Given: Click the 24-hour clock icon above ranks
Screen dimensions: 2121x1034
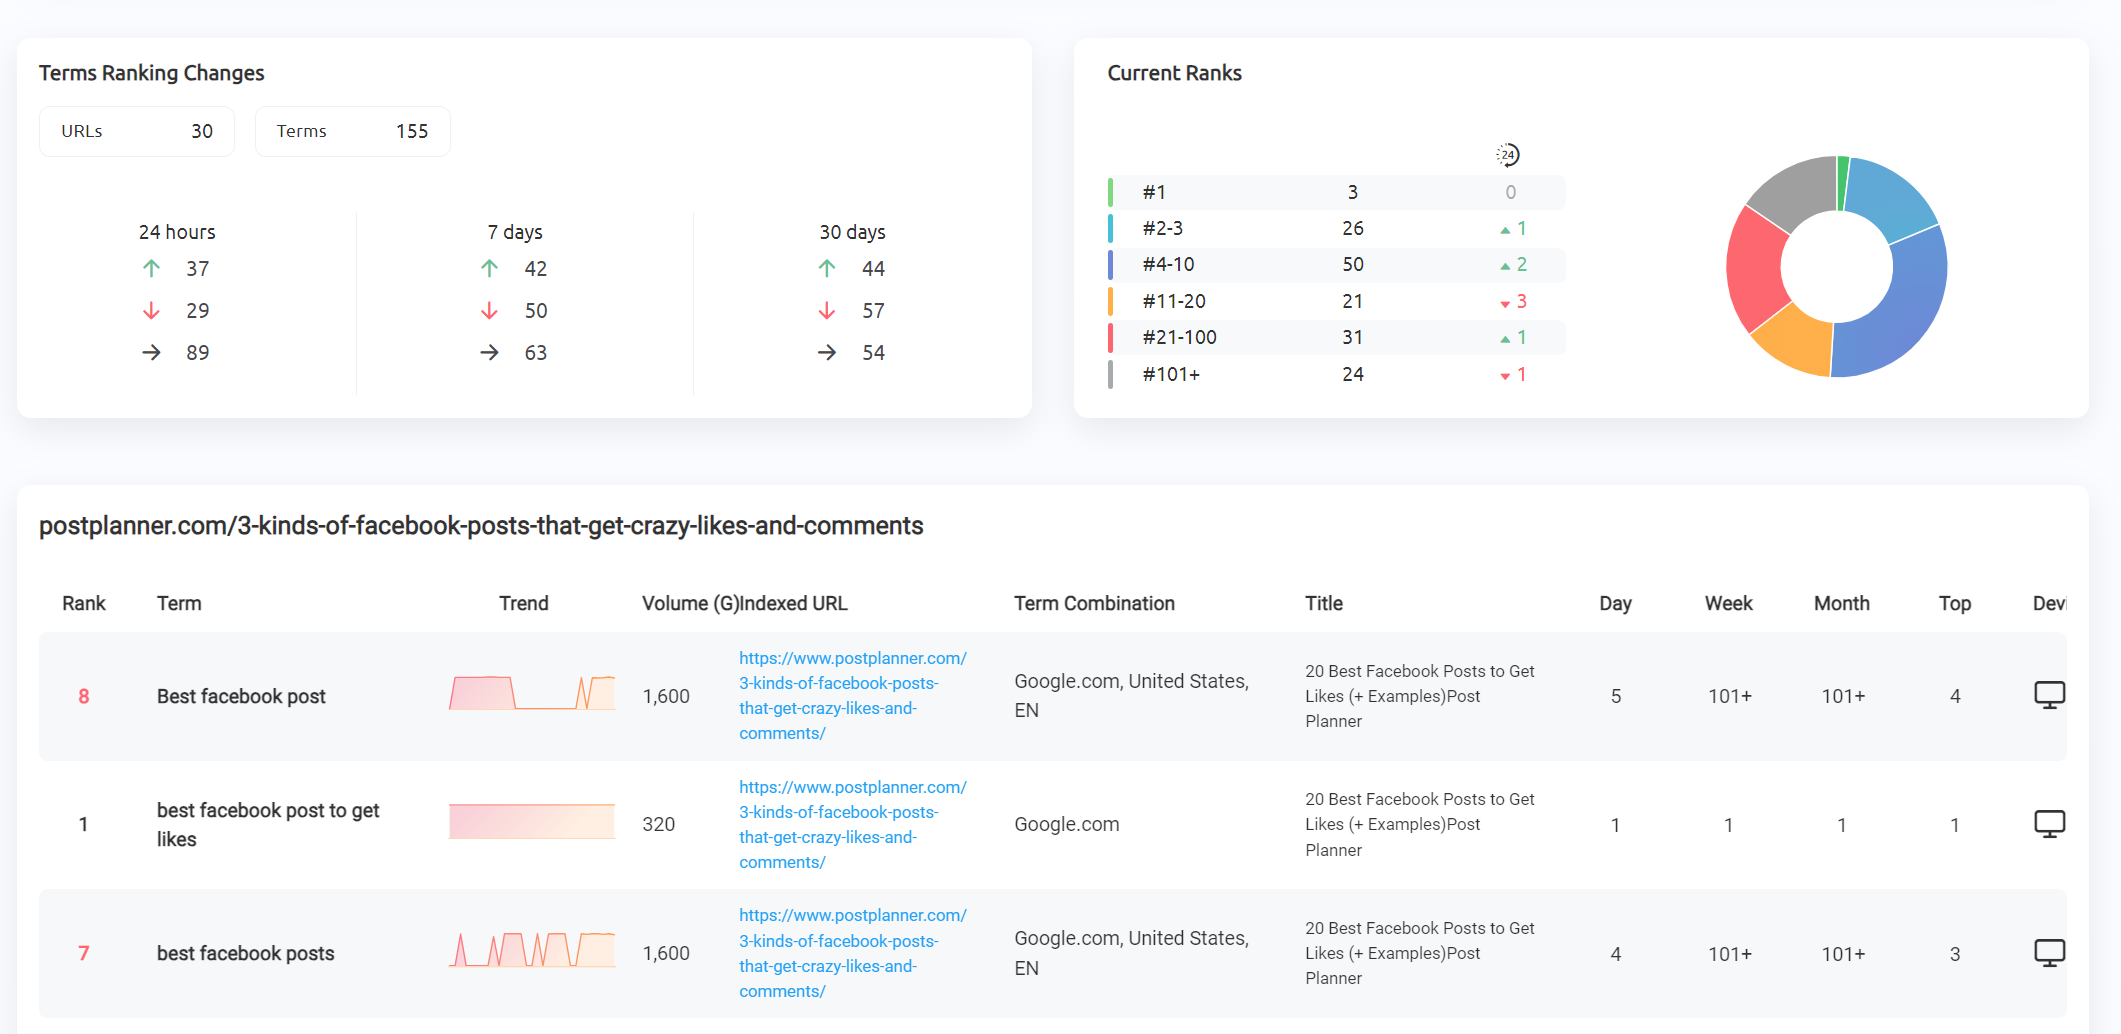Looking at the screenshot, I should [x=1508, y=155].
